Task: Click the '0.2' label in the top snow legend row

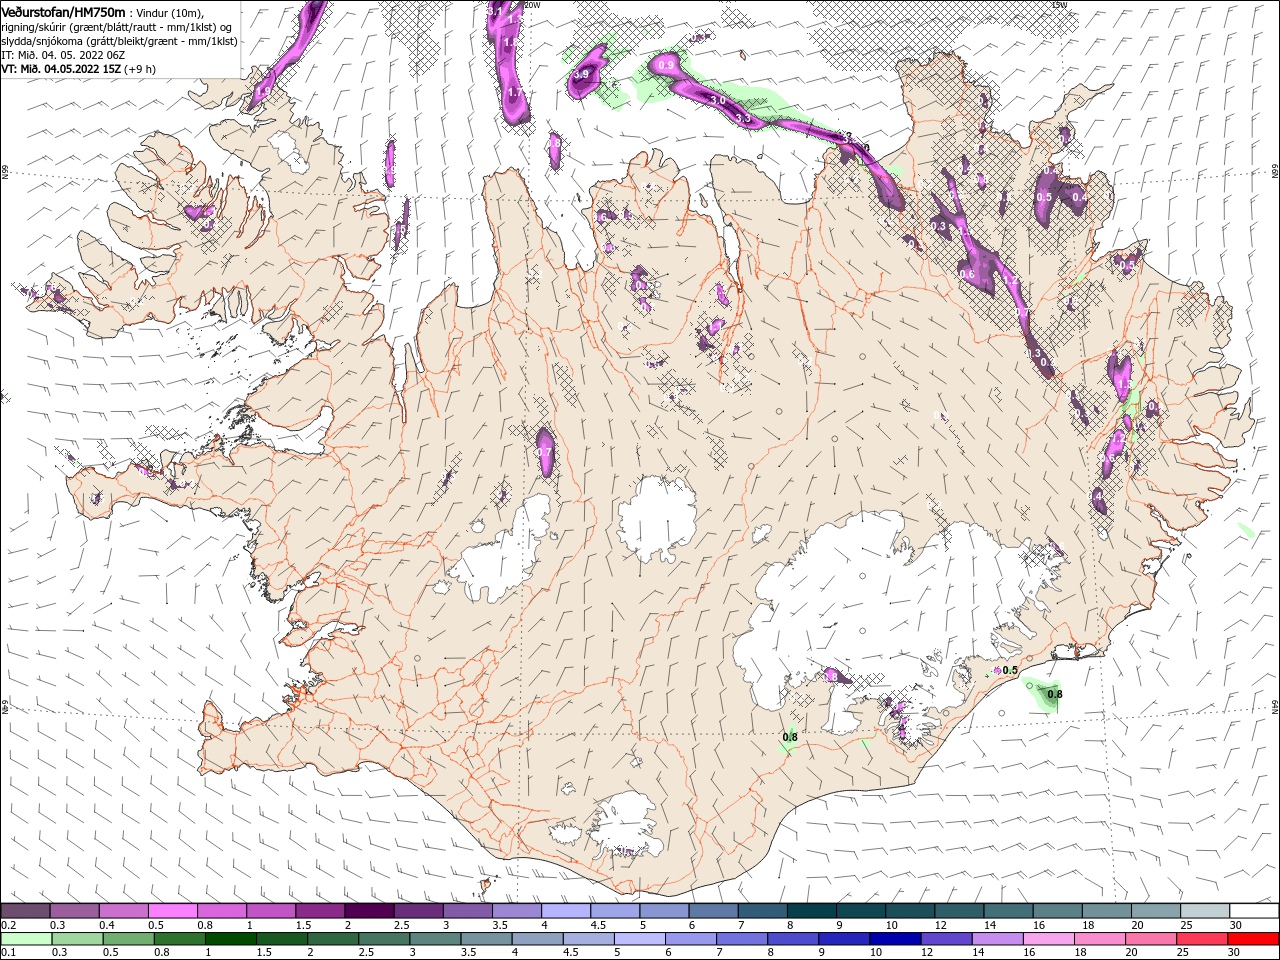Action: (x=10, y=925)
